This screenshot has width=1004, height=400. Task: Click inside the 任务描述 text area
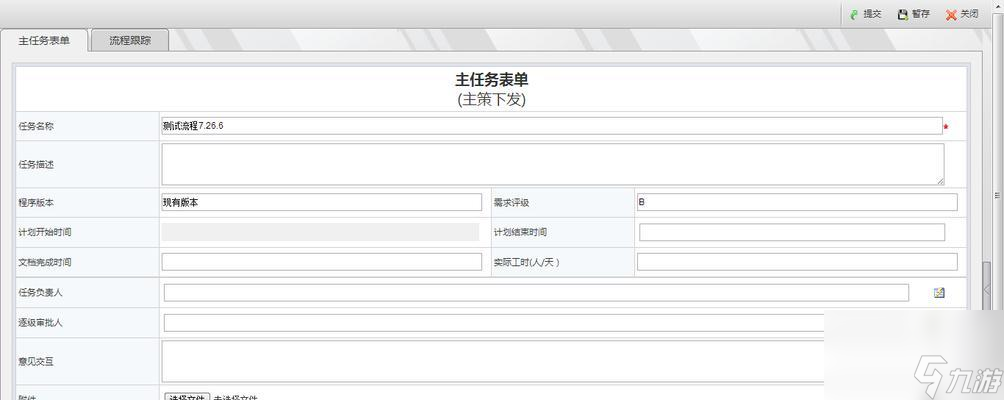coord(553,164)
